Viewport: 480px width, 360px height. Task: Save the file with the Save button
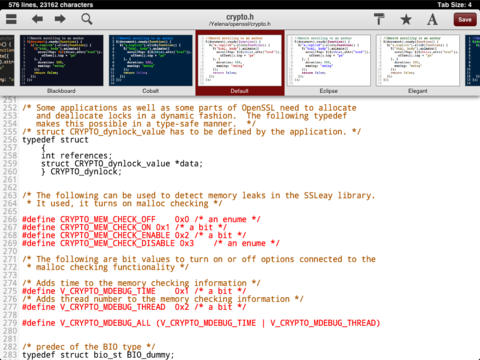click(x=465, y=19)
